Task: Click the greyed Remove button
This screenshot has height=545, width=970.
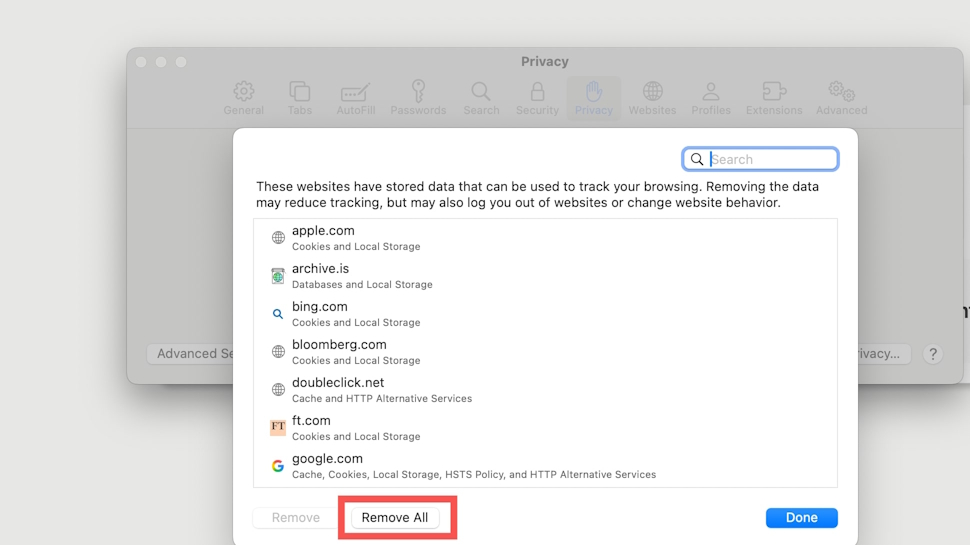Action: (x=296, y=517)
